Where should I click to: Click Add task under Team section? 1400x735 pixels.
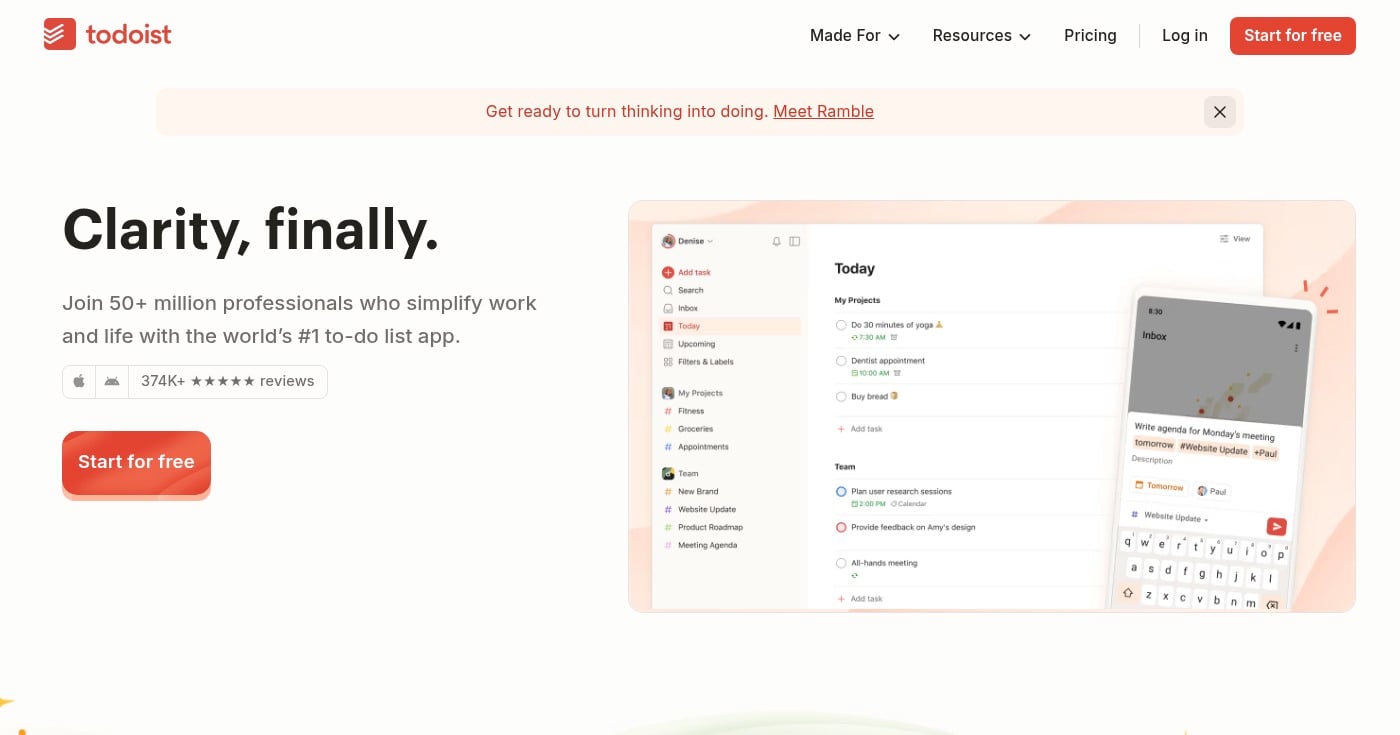860,599
